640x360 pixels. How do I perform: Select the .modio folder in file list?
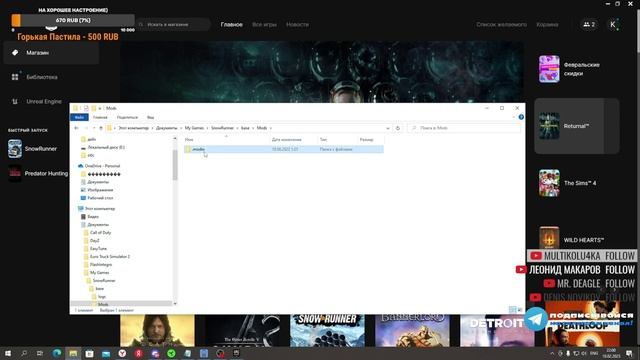coord(283,149)
